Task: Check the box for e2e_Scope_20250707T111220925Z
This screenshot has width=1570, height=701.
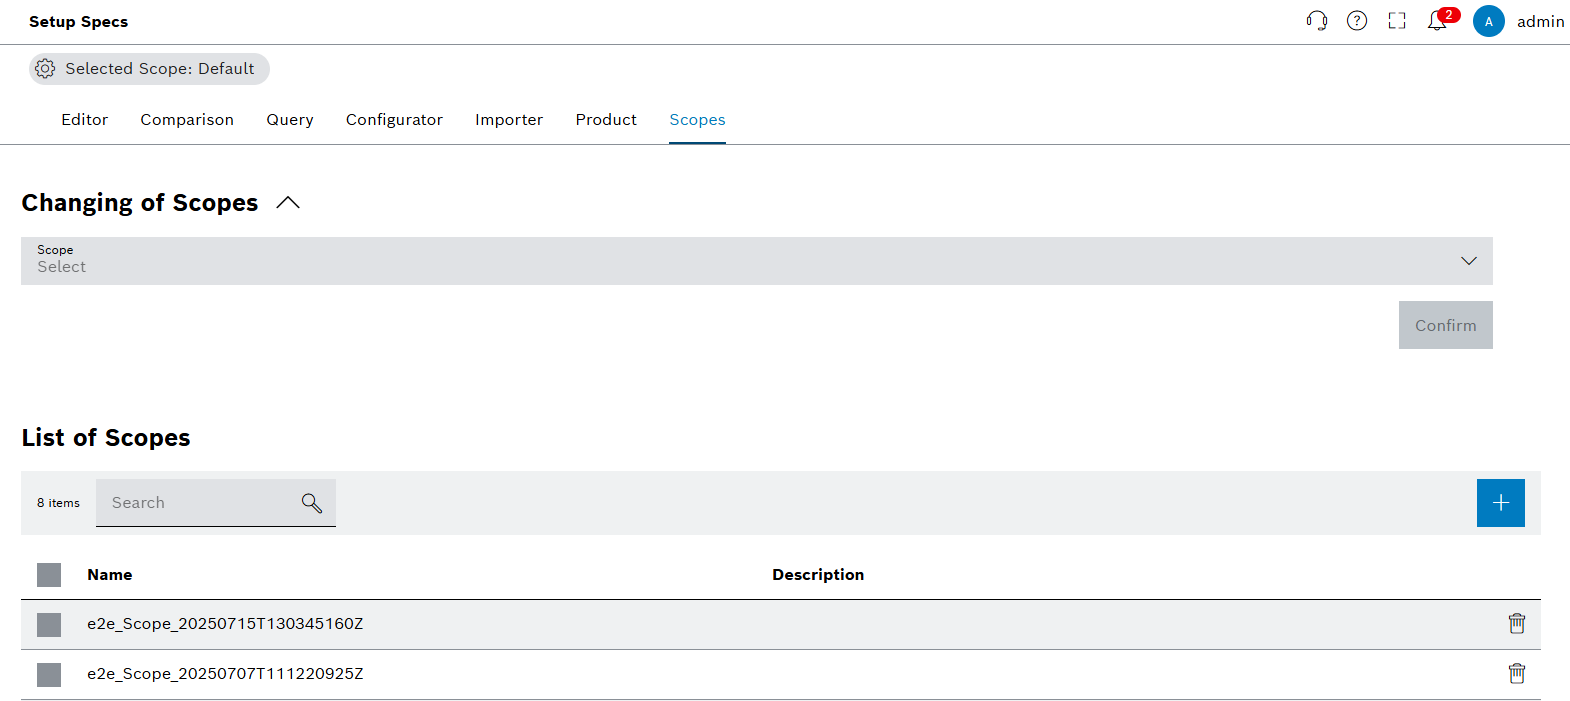Action: coord(49,675)
